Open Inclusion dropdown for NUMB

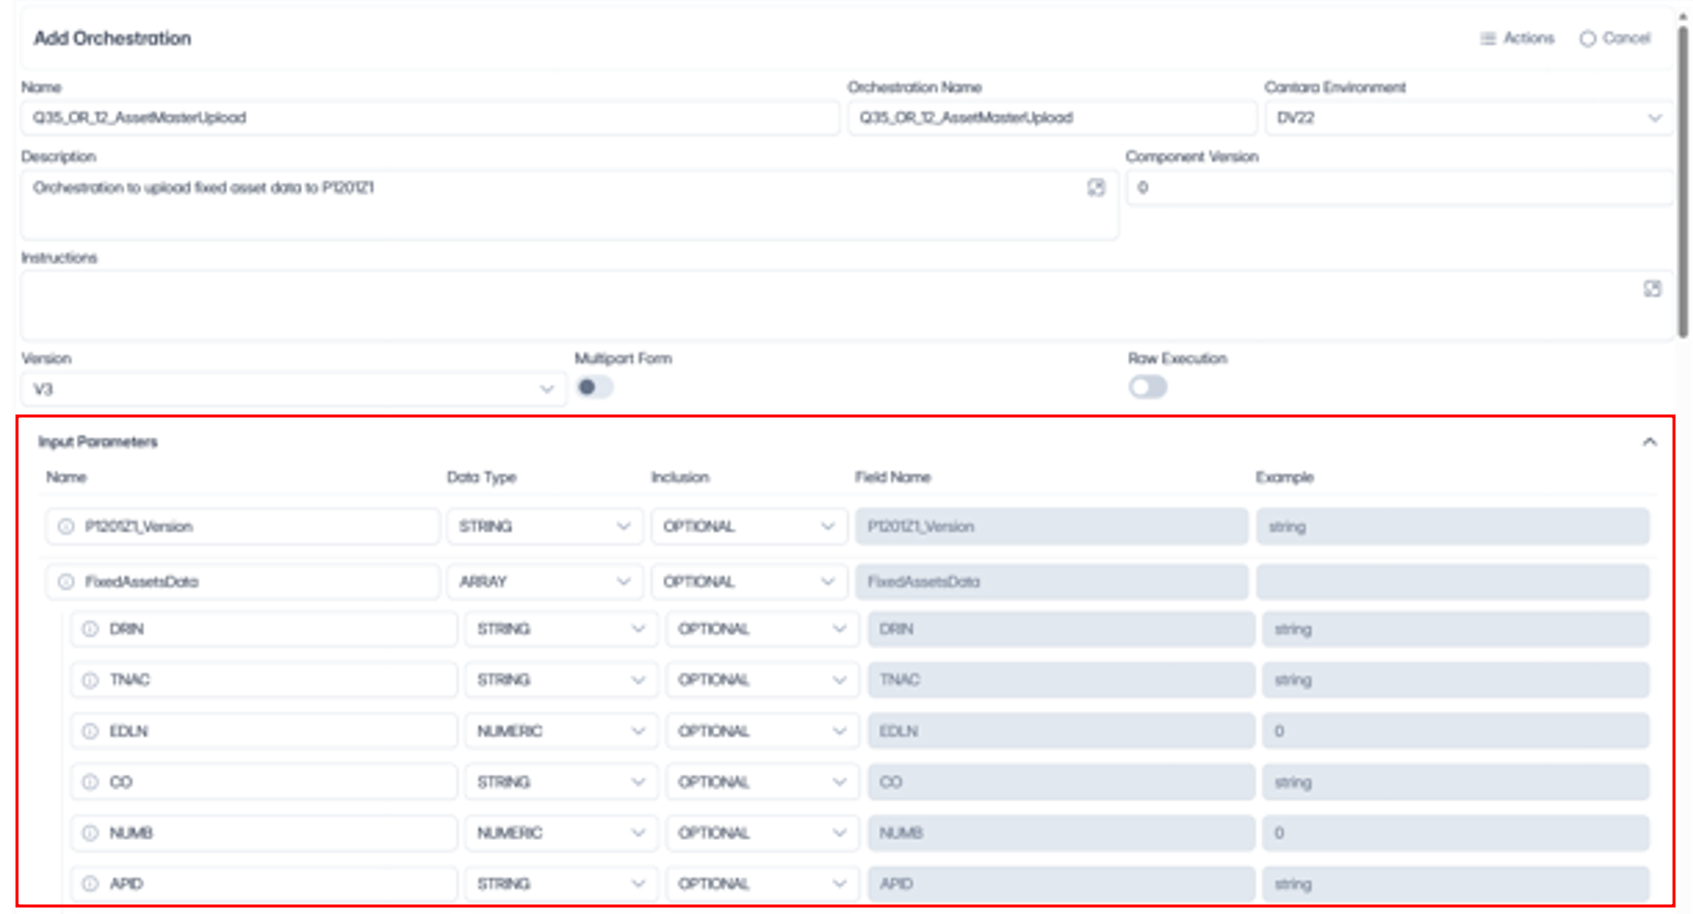pos(762,833)
